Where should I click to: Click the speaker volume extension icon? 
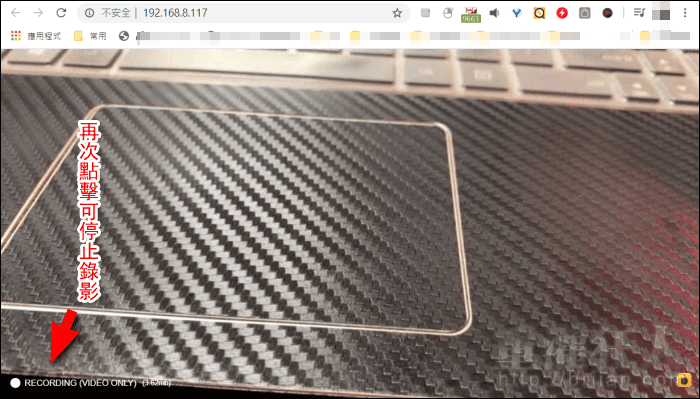tap(494, 13)
